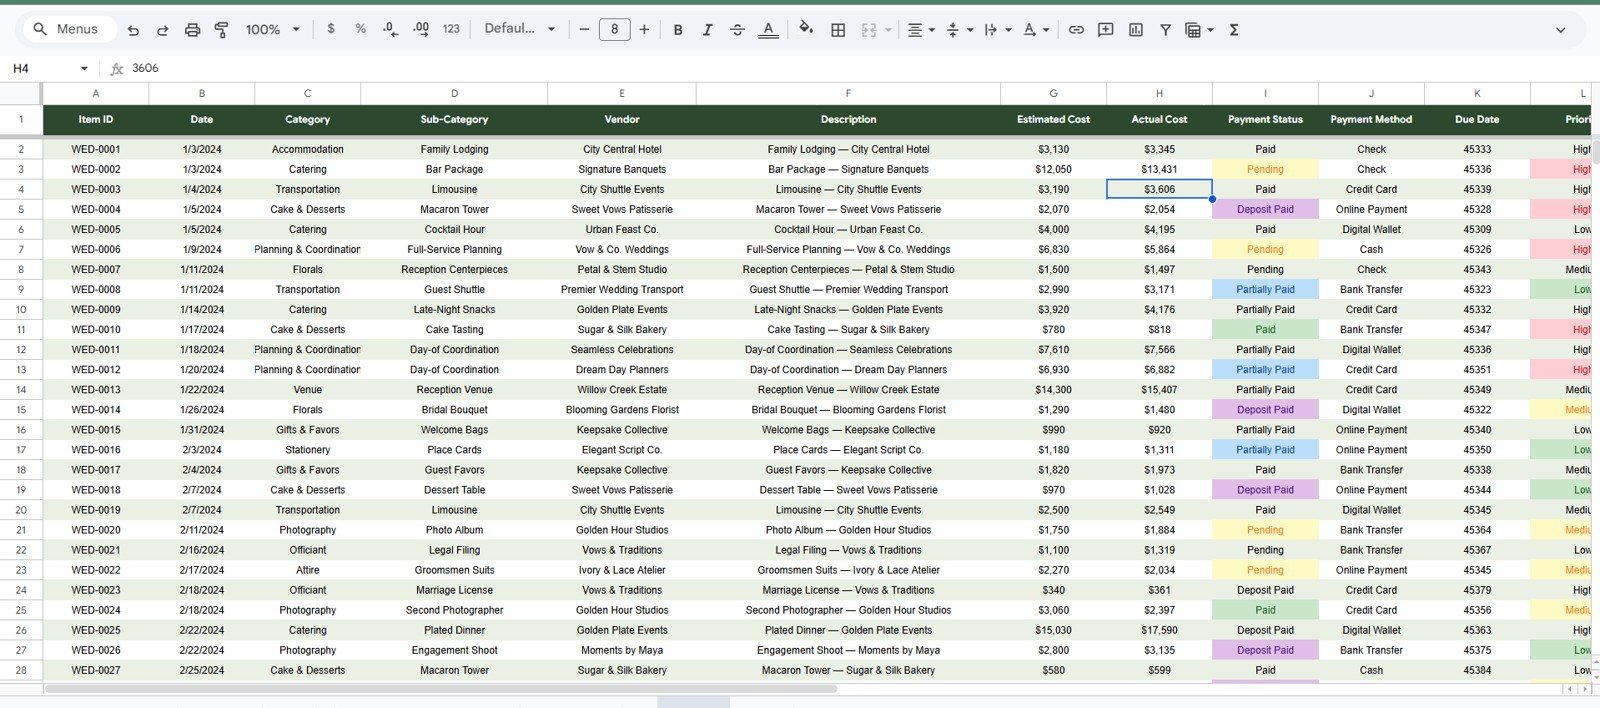Select the green Paid cell for WED-0010
This screenshot has height=708, width=1600.
[x=1265, y=329]
